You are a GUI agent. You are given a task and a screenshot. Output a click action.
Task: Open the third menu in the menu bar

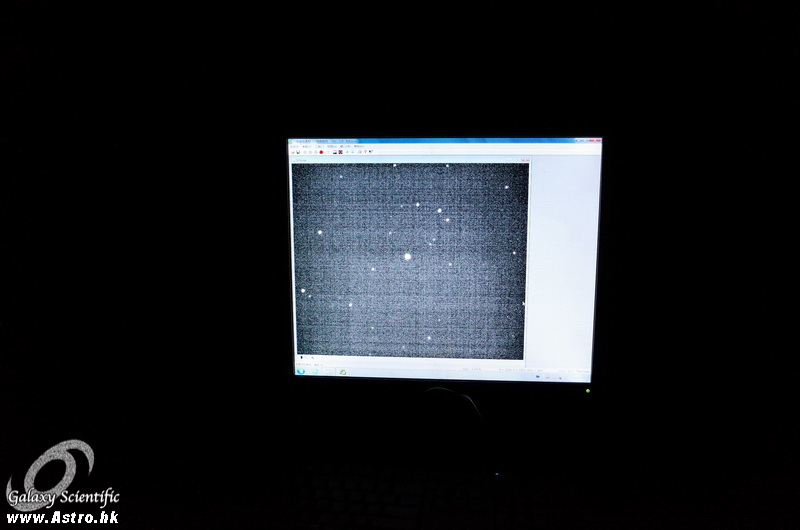coord(321,146)
